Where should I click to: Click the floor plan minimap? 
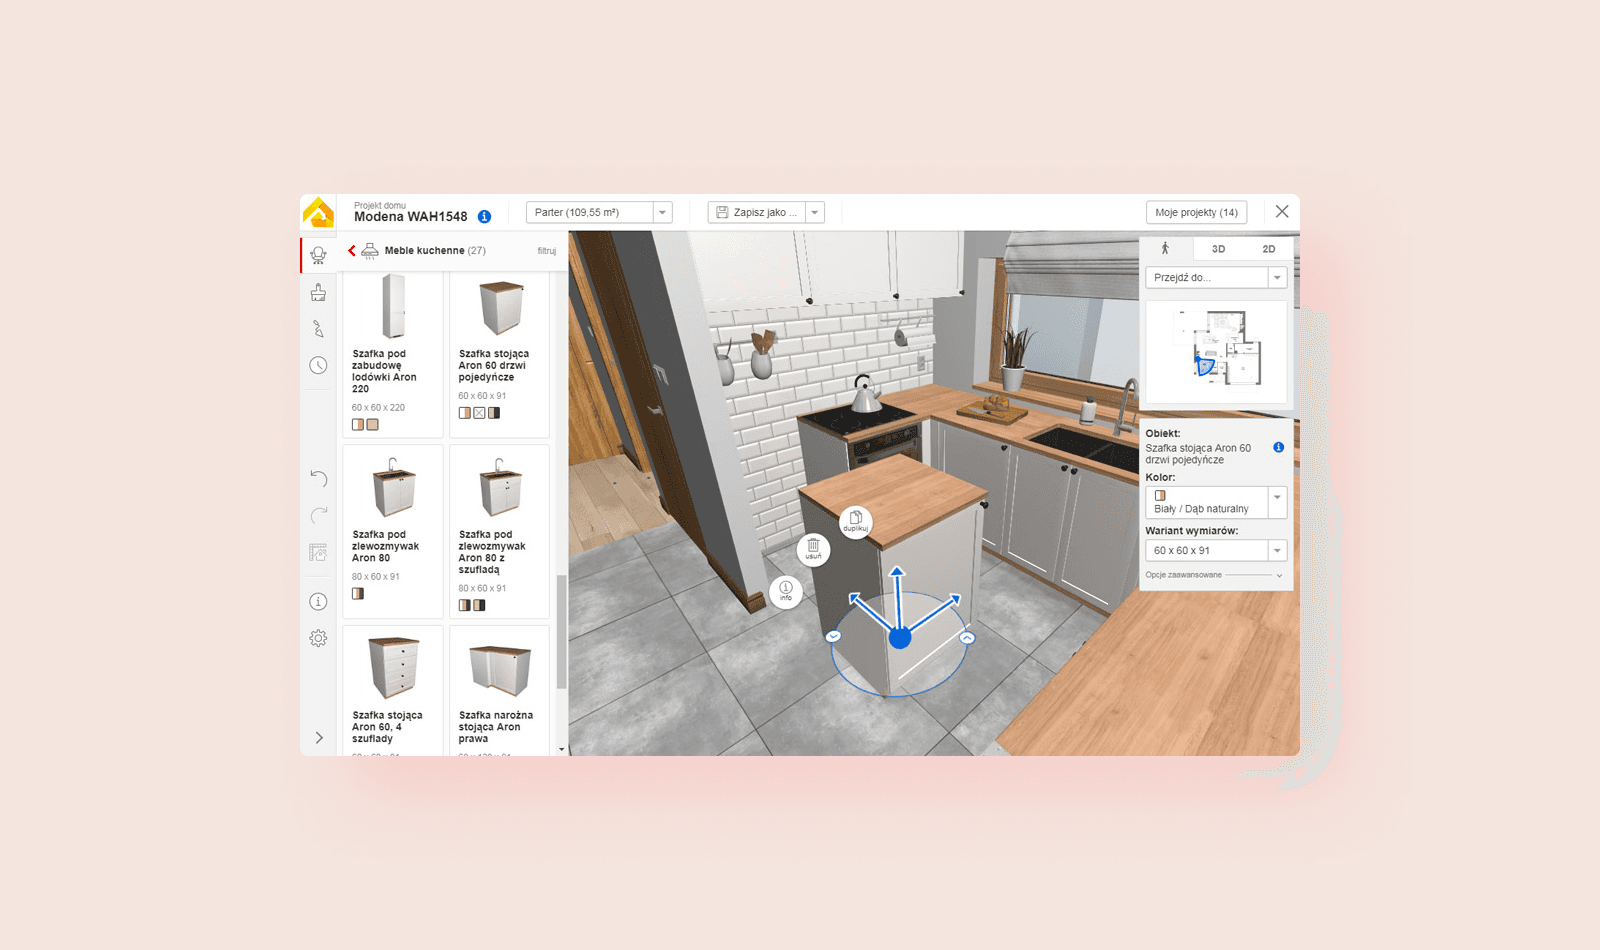point(1216,352)
